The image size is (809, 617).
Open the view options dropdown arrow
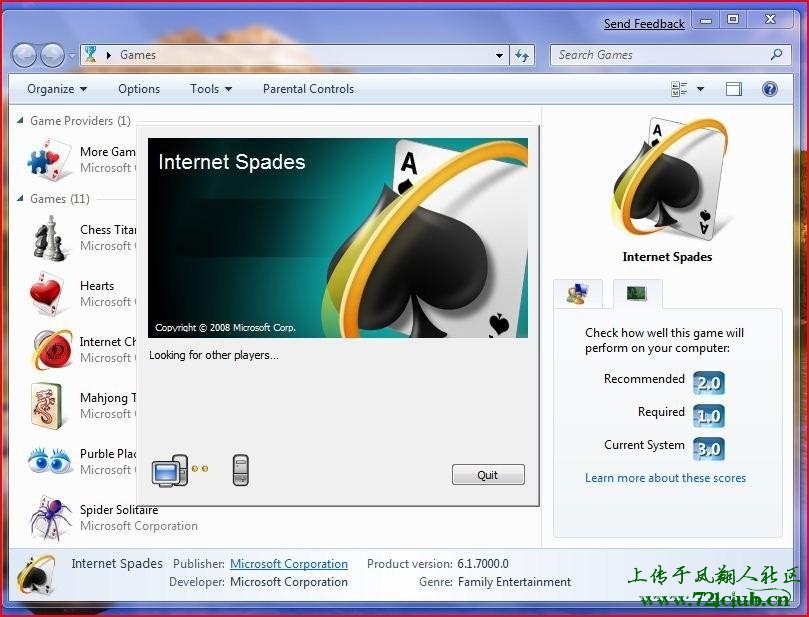(x=700, y=89)
